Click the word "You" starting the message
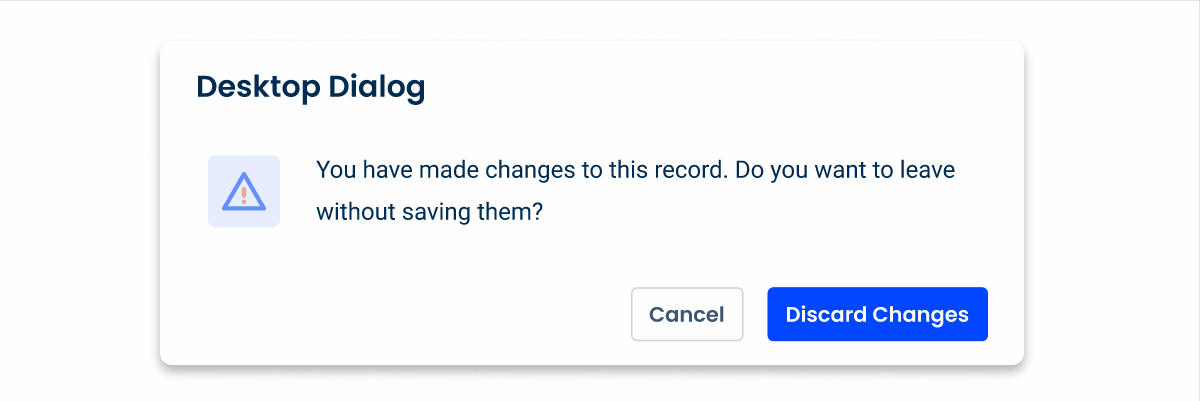 point(334,170)
